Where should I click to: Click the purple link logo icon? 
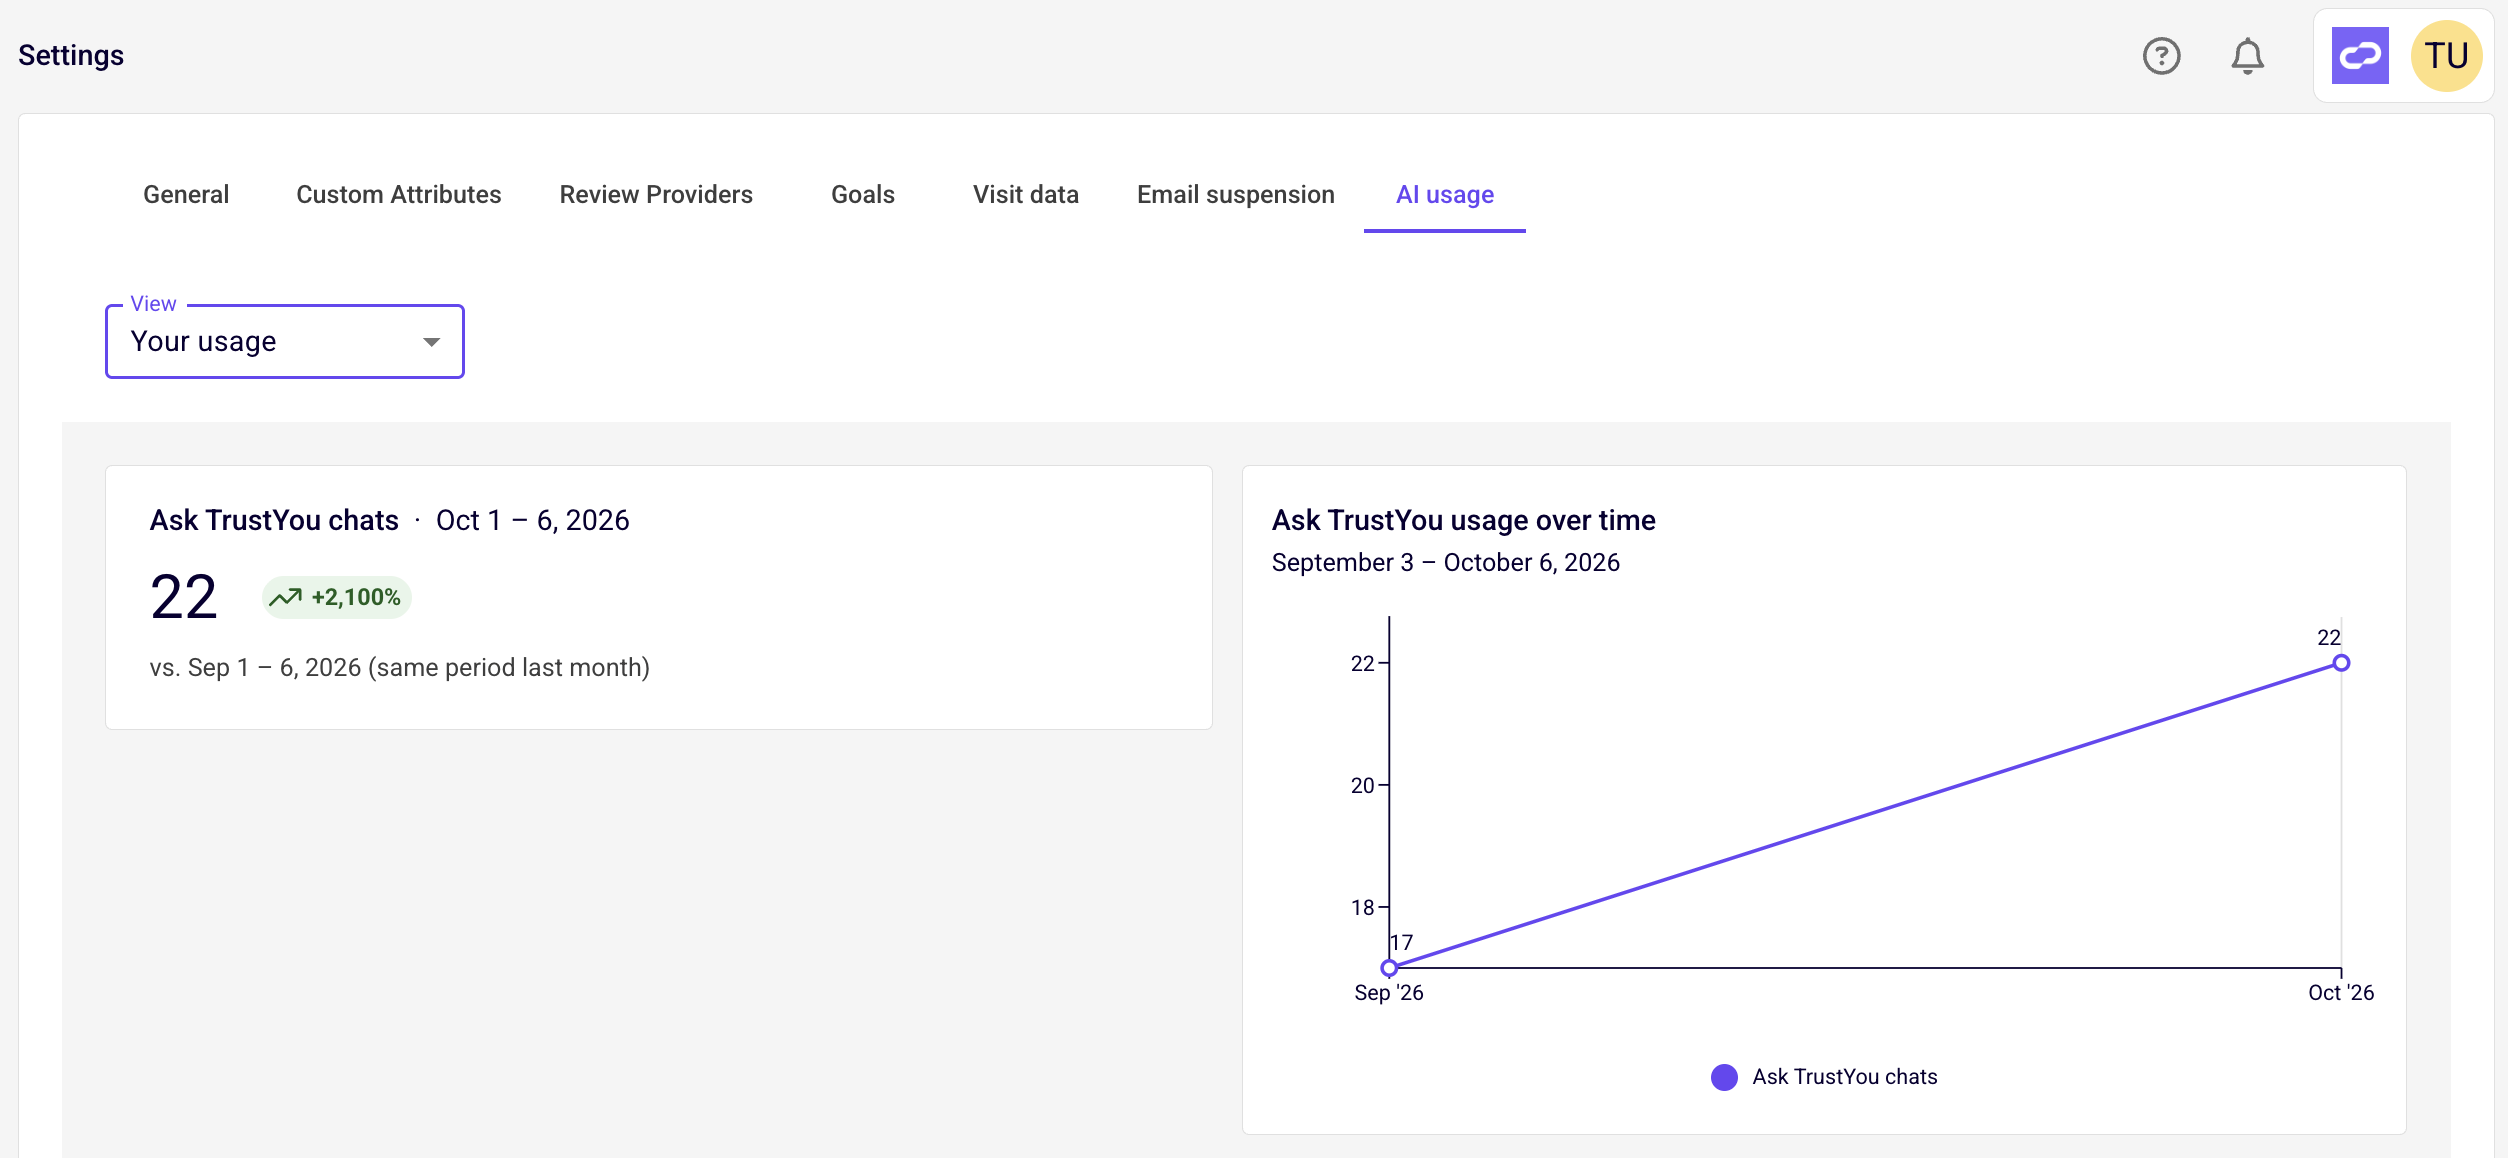click(x=2360, y=56)
